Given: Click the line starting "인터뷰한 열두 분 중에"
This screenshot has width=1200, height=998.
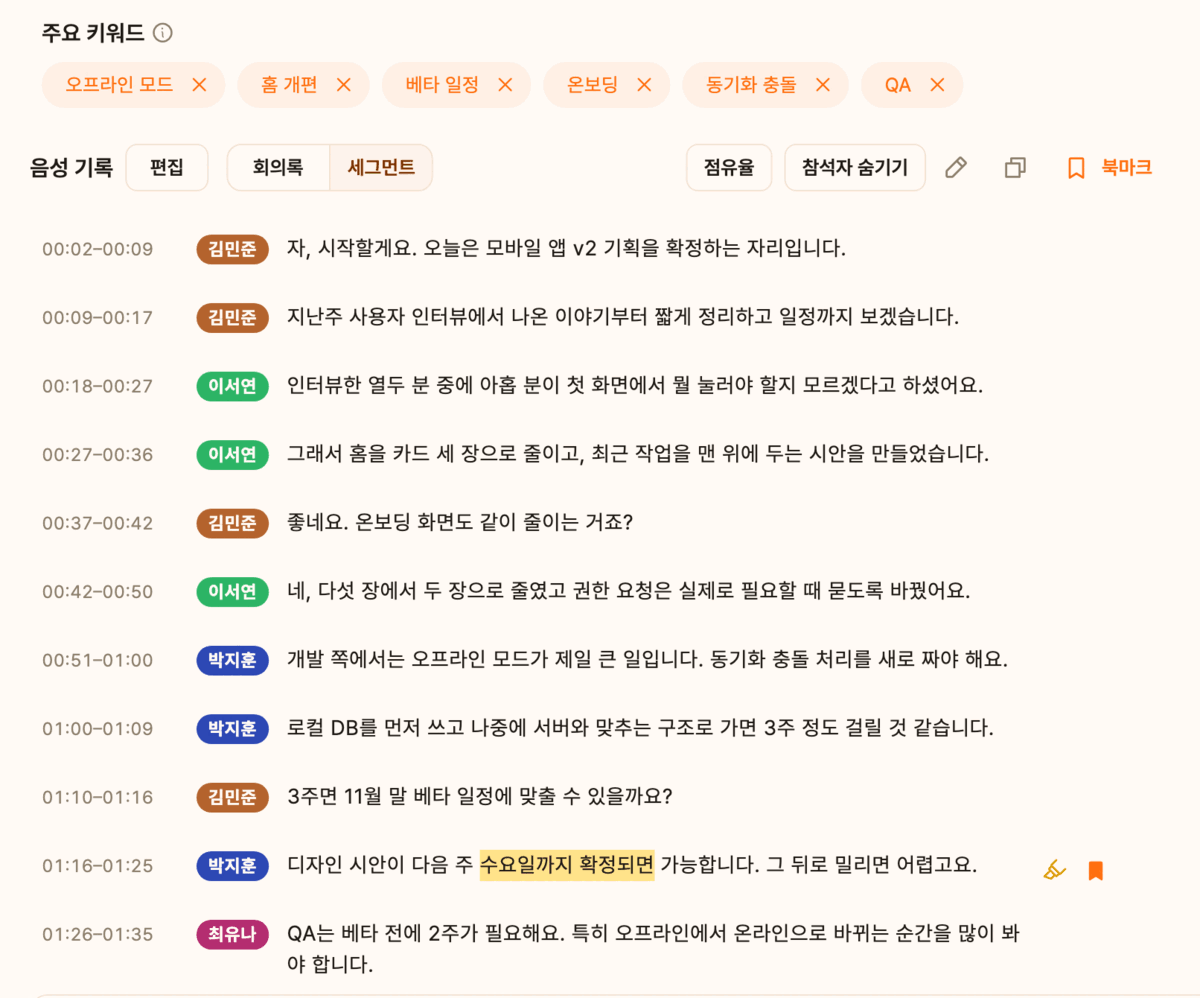Looking at the screenshot, I should (635, 385).
